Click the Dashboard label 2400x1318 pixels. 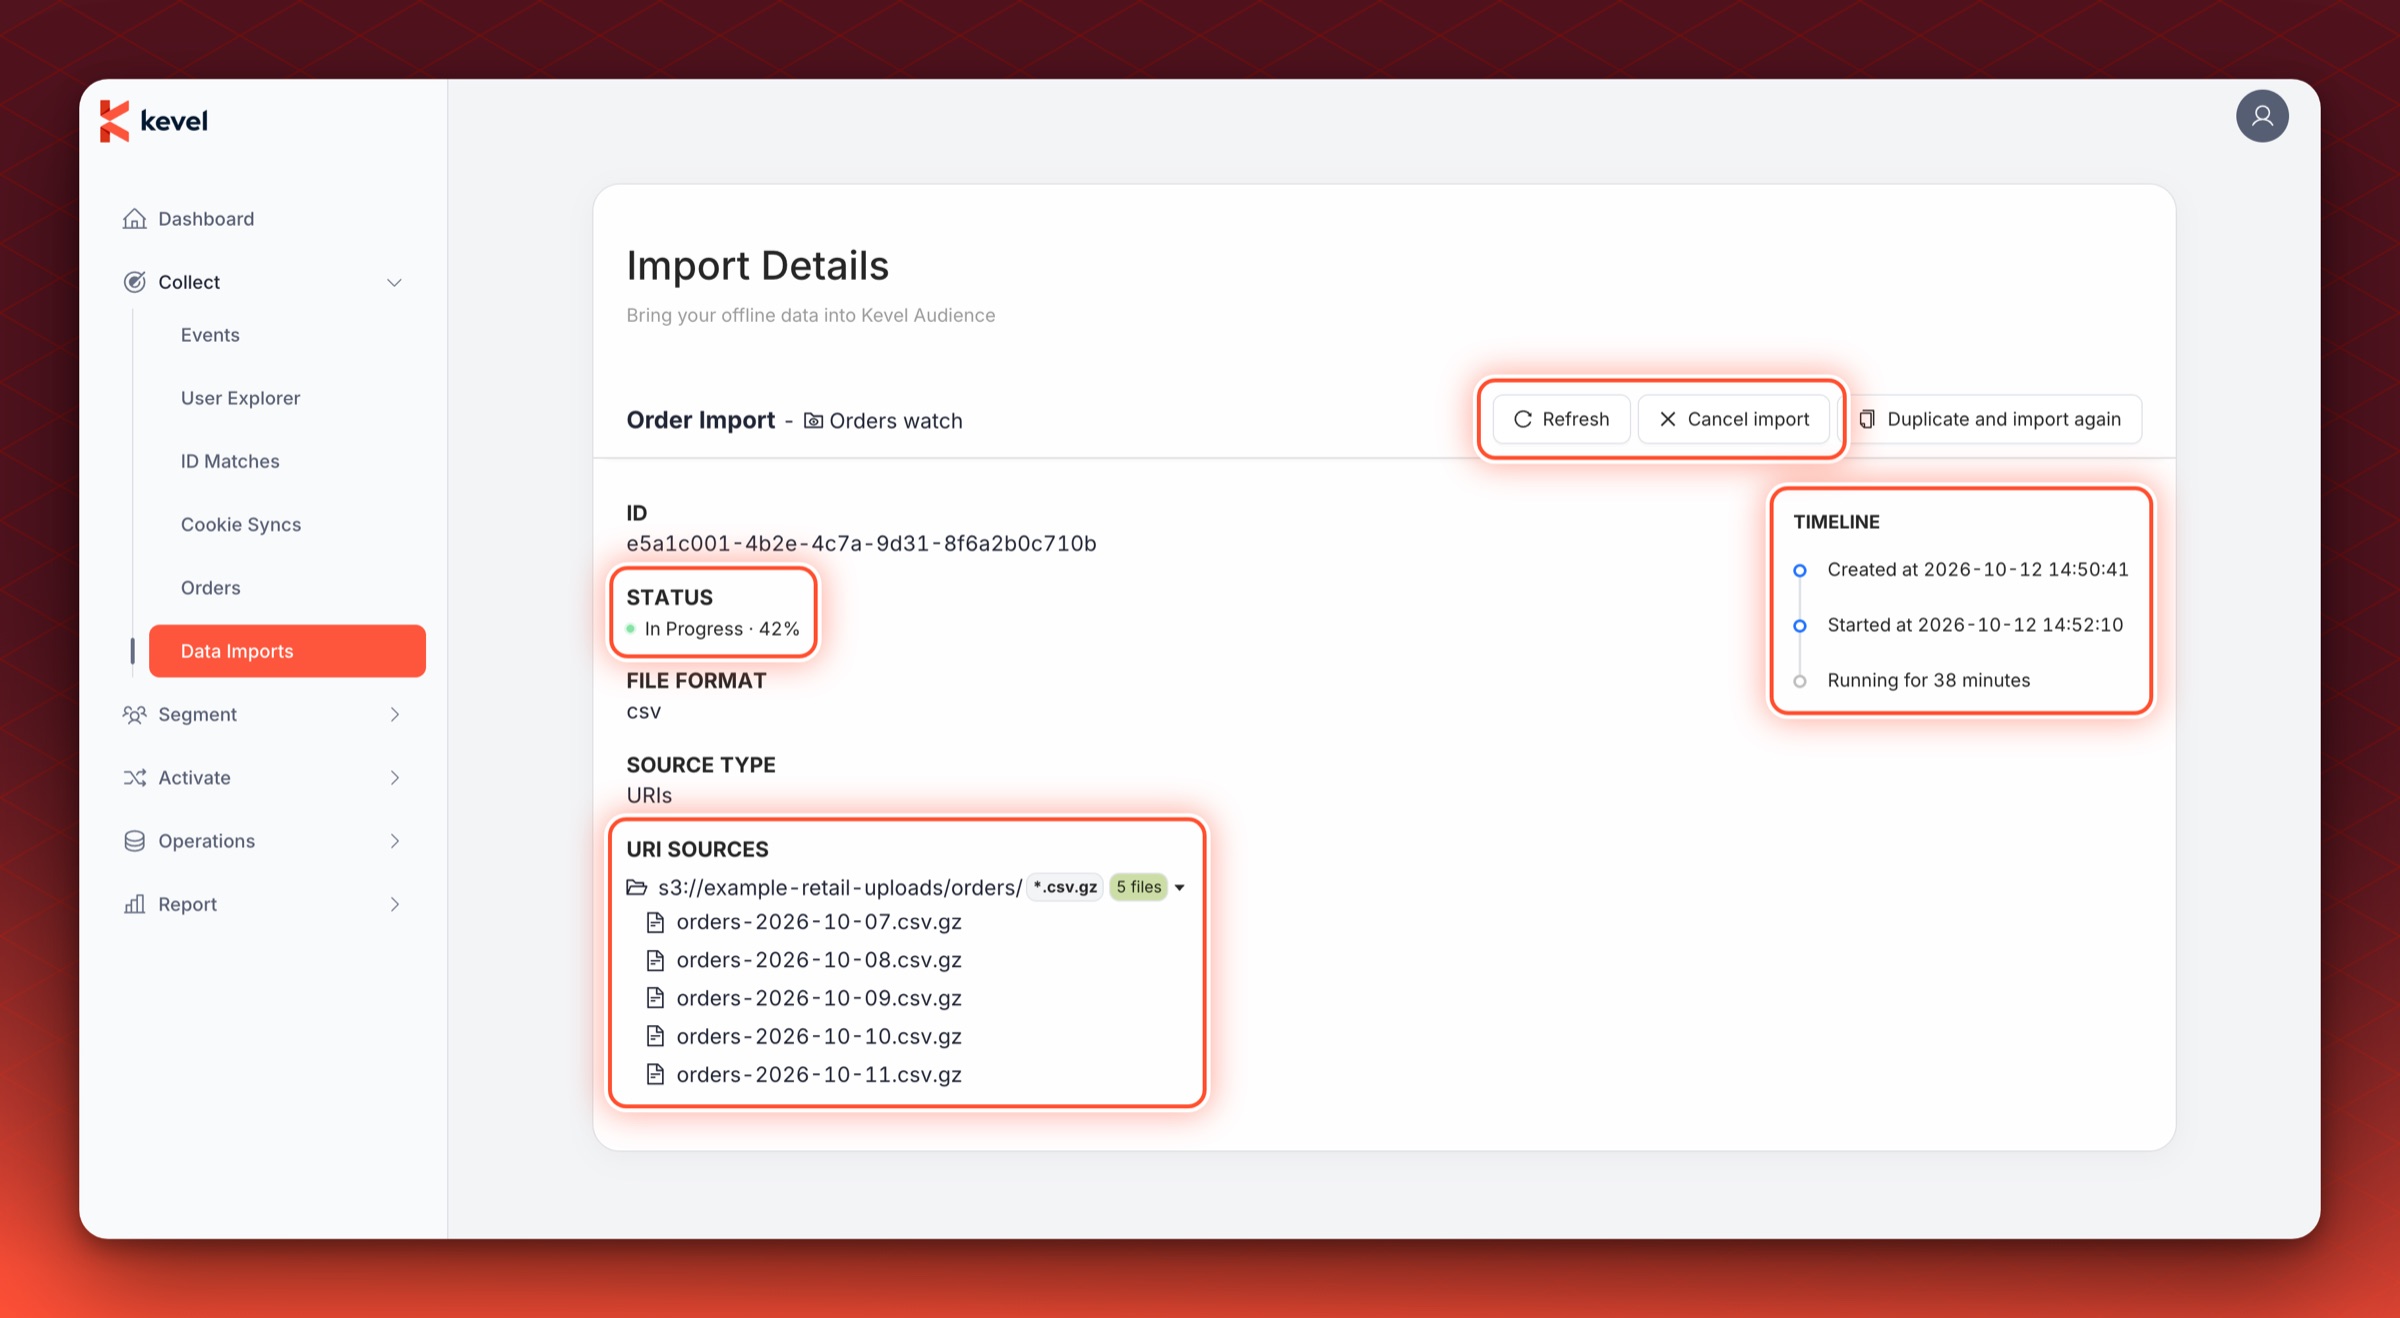pyautogui.click(x=206, y=219)
